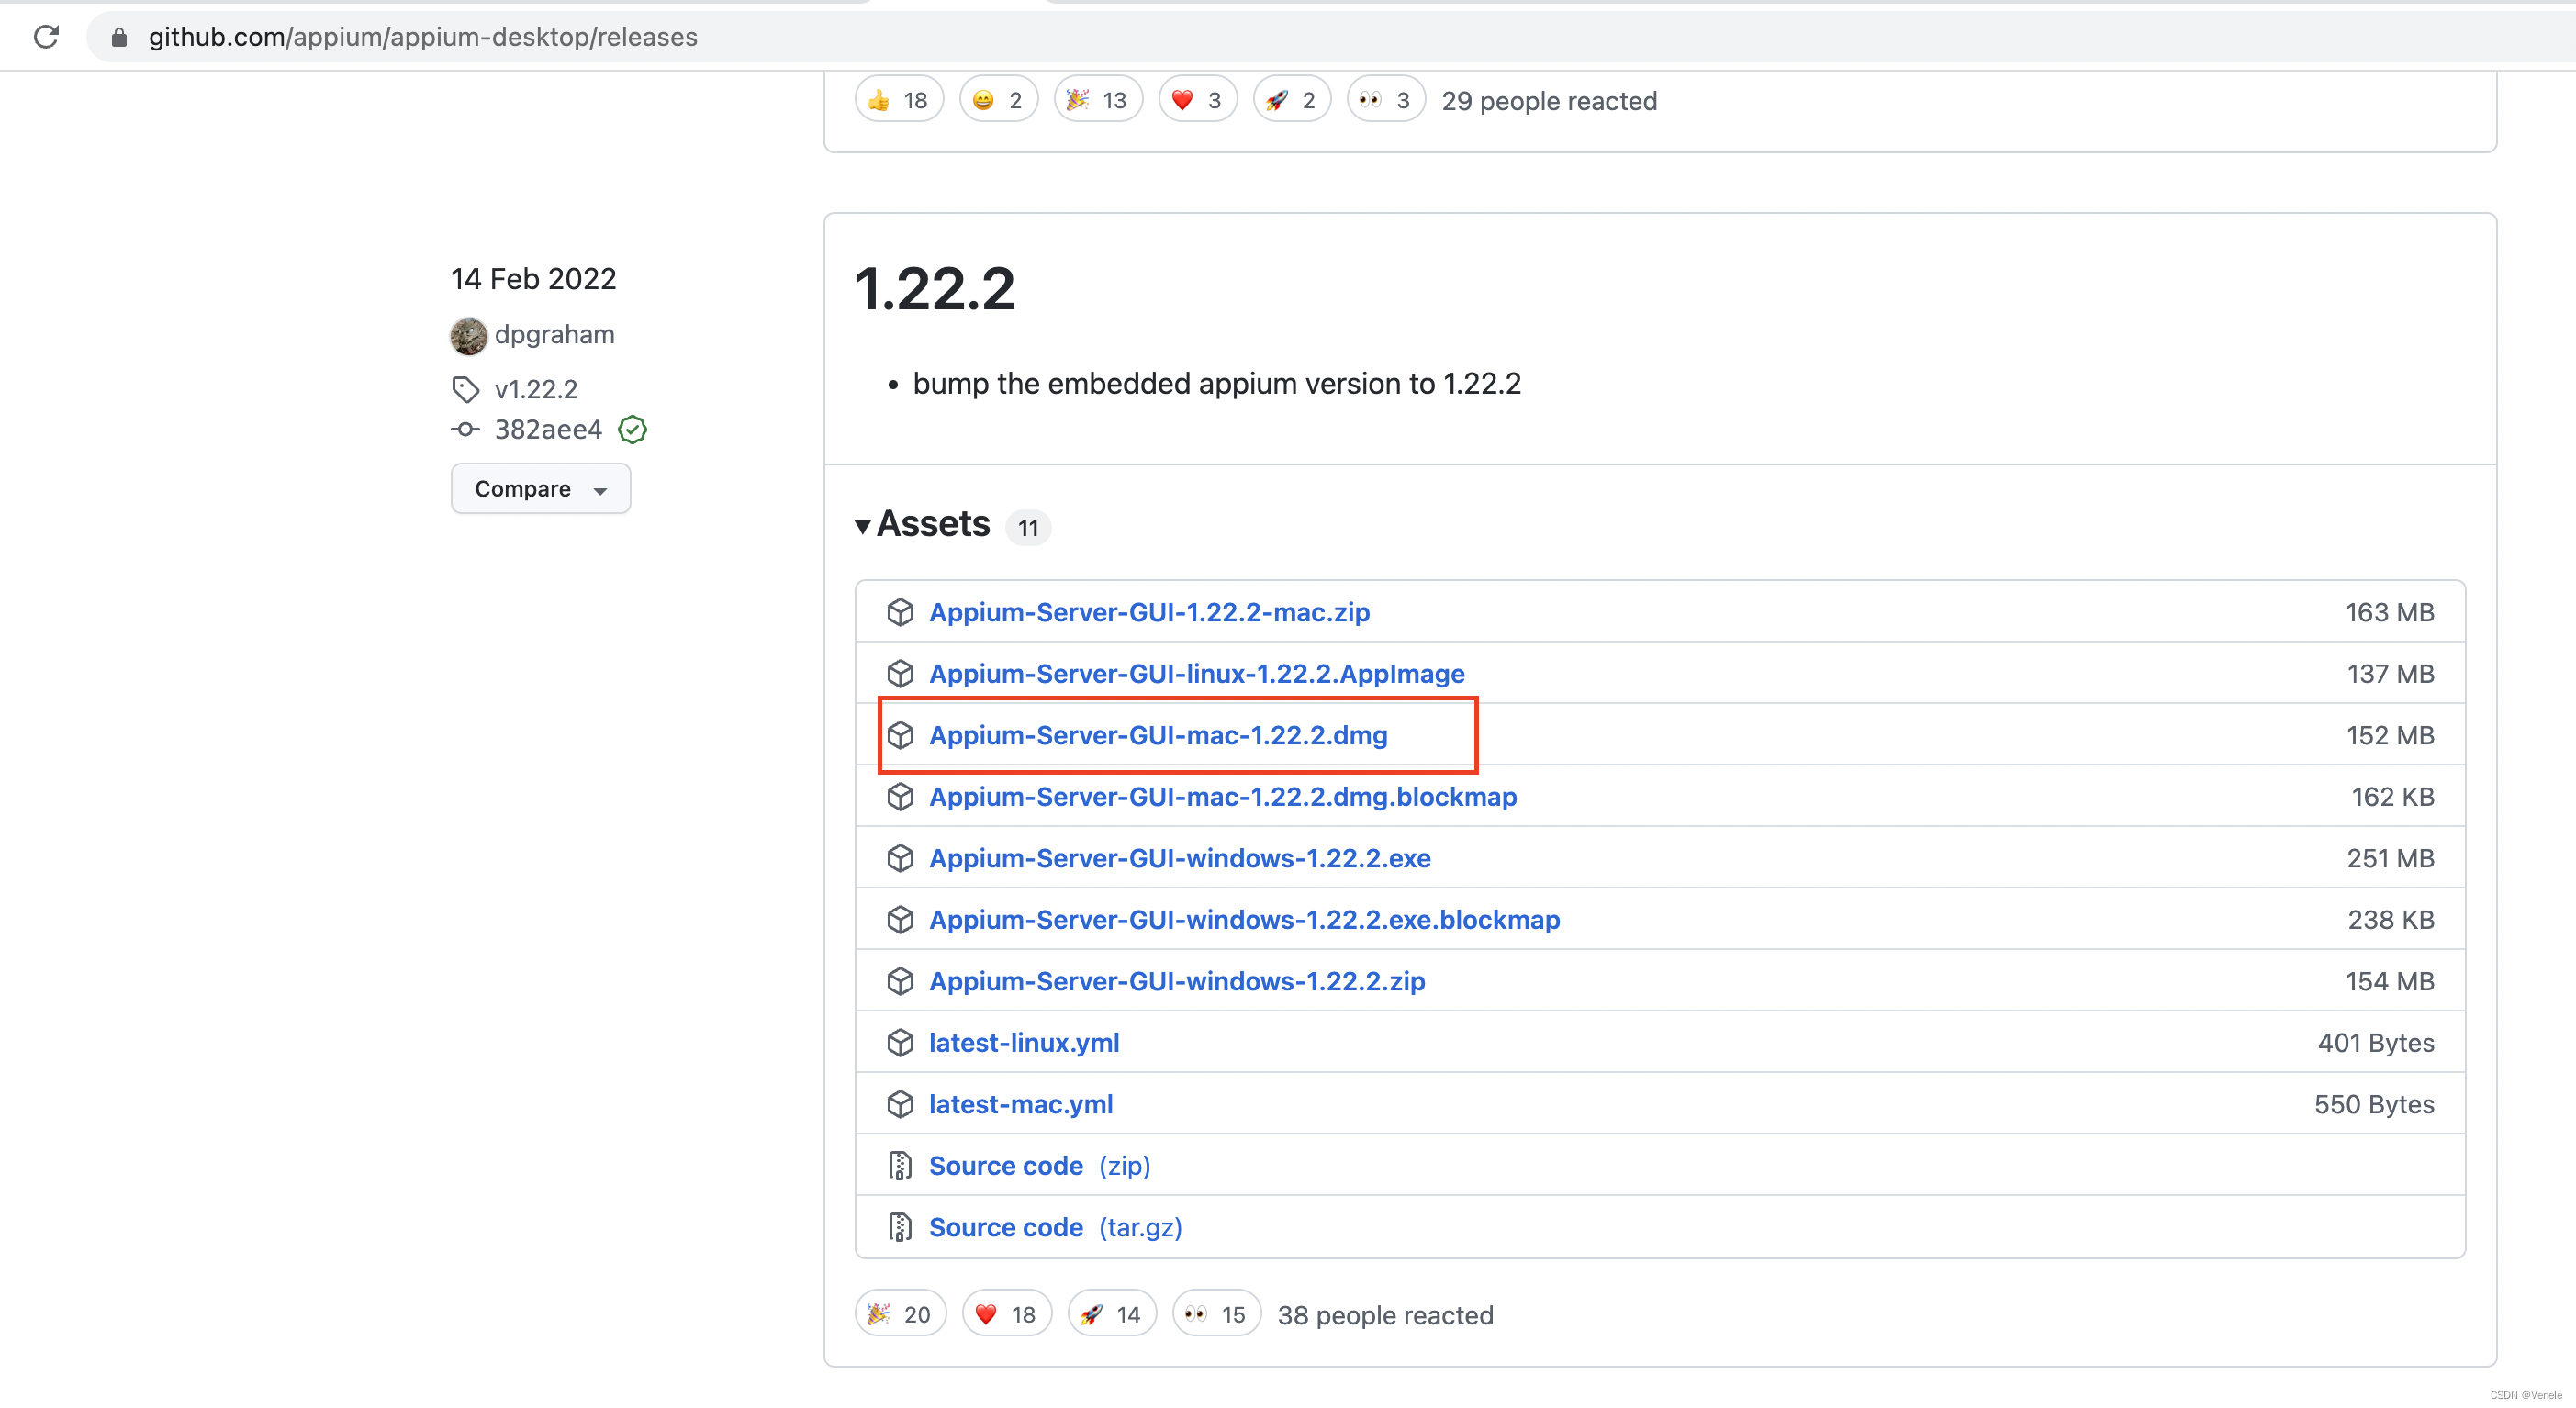Toggle the thumbs up reaction with 18

(898, 100)
